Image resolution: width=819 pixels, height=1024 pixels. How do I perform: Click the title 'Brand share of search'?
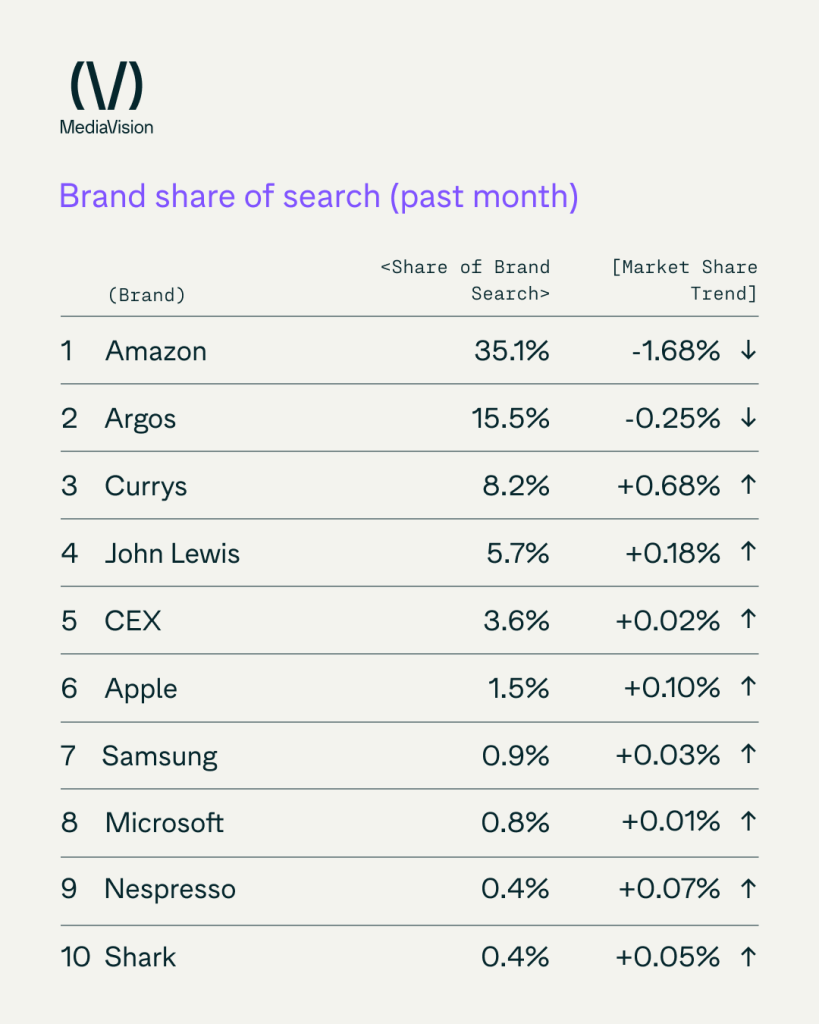318,195
